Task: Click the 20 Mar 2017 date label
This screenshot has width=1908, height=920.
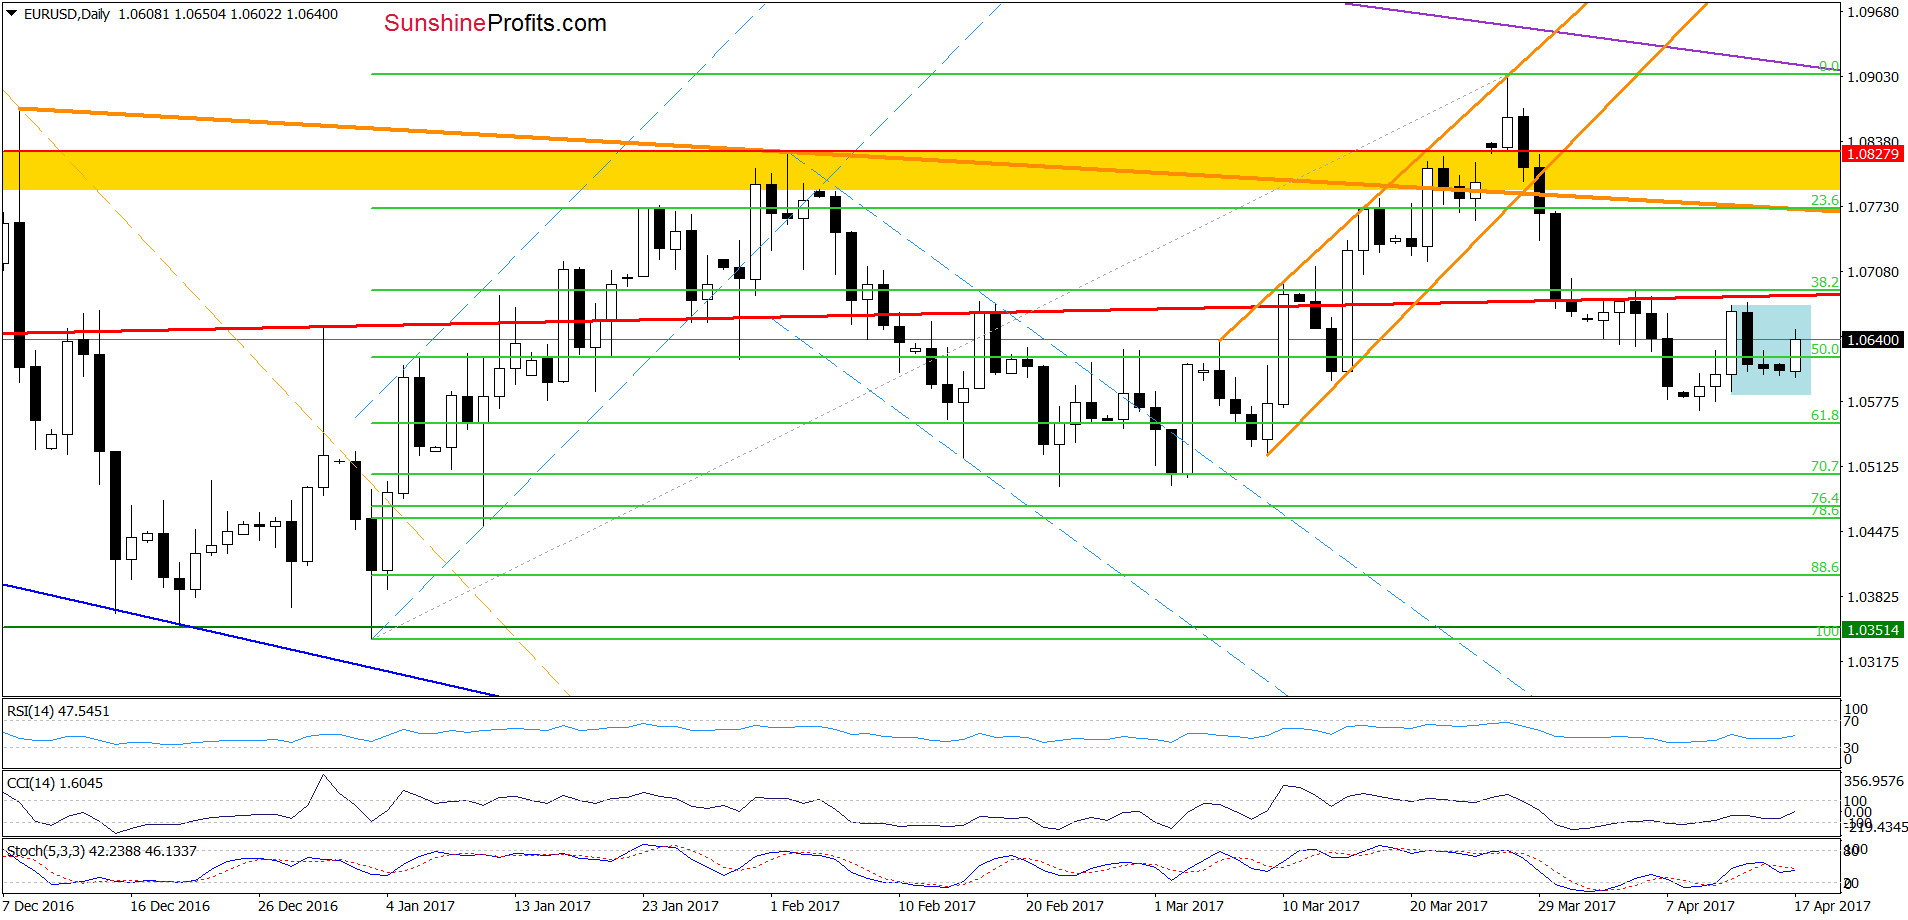Action: pyautogui.click(x=1449, y=906)
